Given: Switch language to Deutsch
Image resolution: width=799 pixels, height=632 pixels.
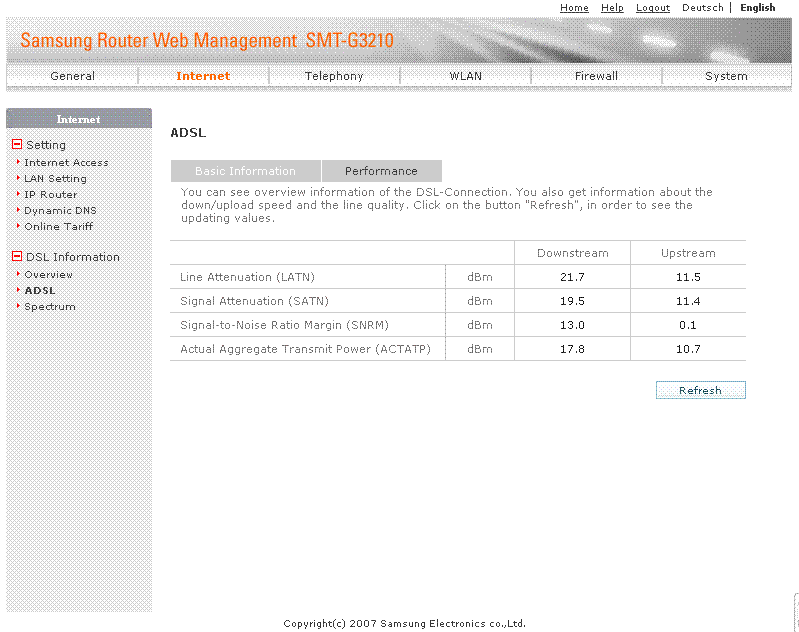Looking at the screenshot, I should pos(703,8).
